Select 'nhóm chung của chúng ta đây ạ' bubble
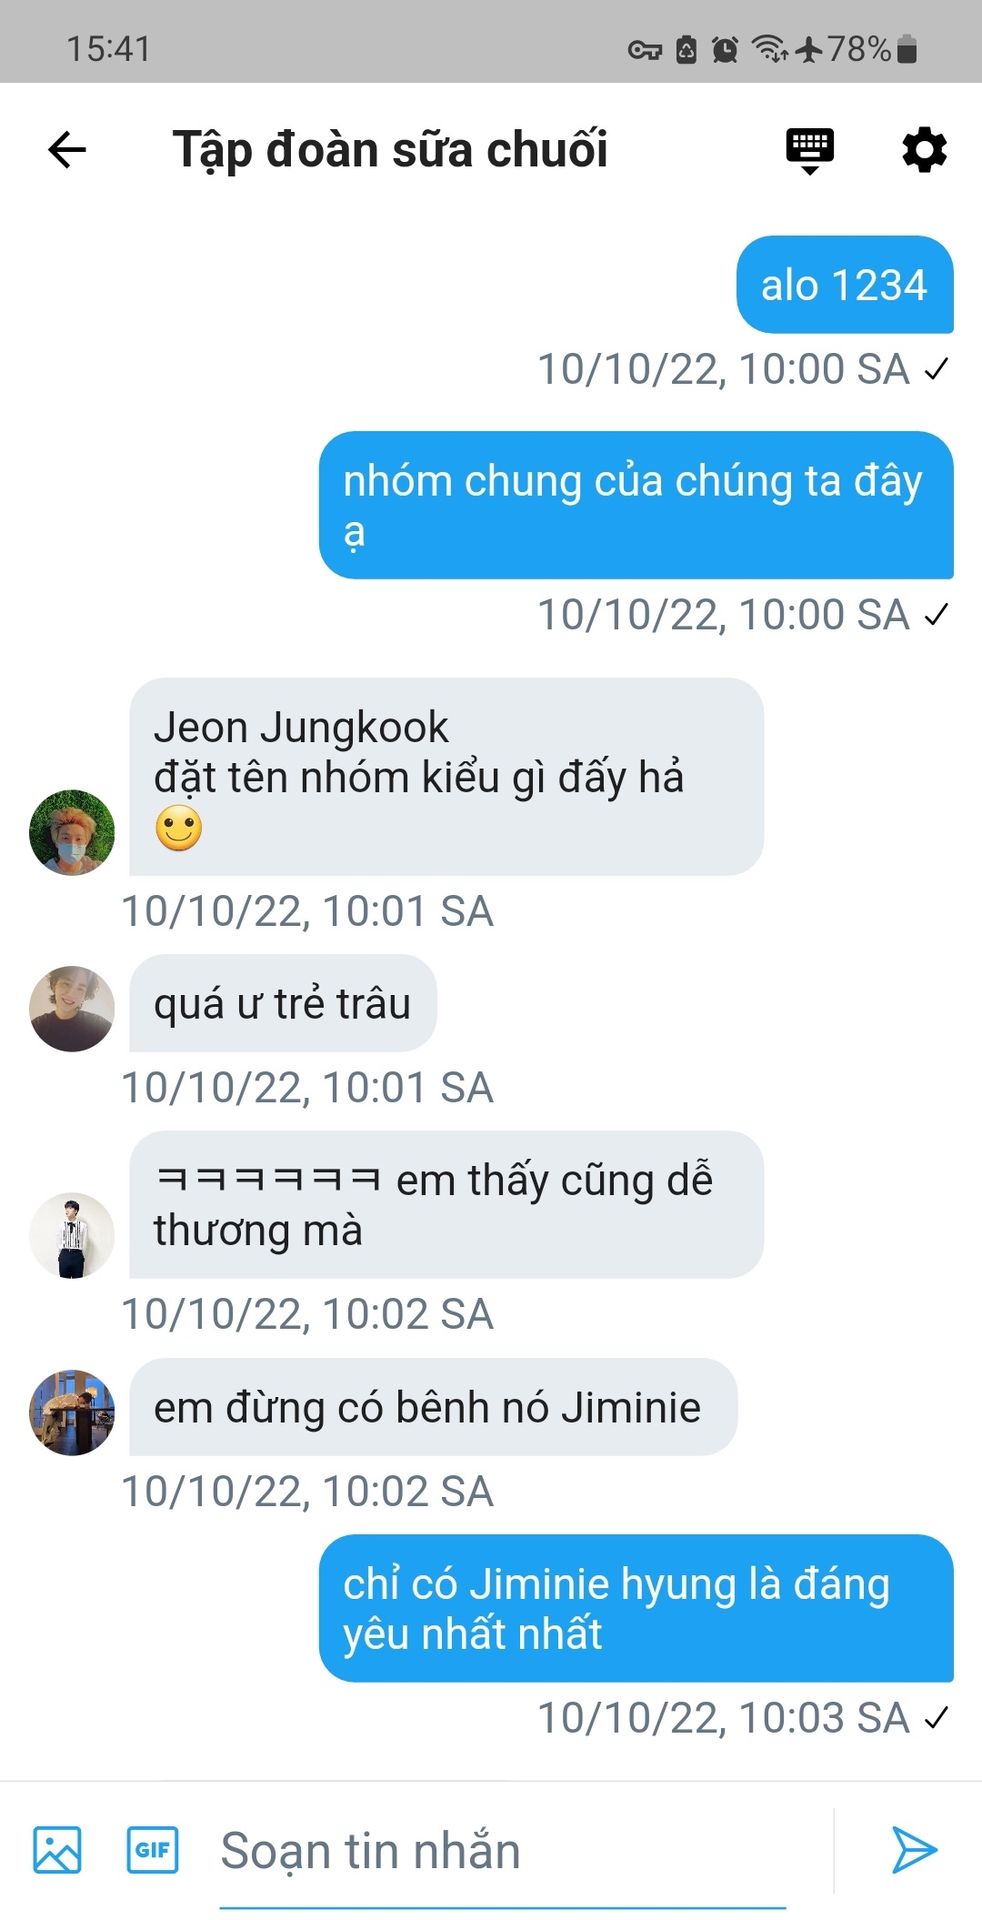Image resolution: width=982 pixels, height=1920 pixels. coord(636,505)
